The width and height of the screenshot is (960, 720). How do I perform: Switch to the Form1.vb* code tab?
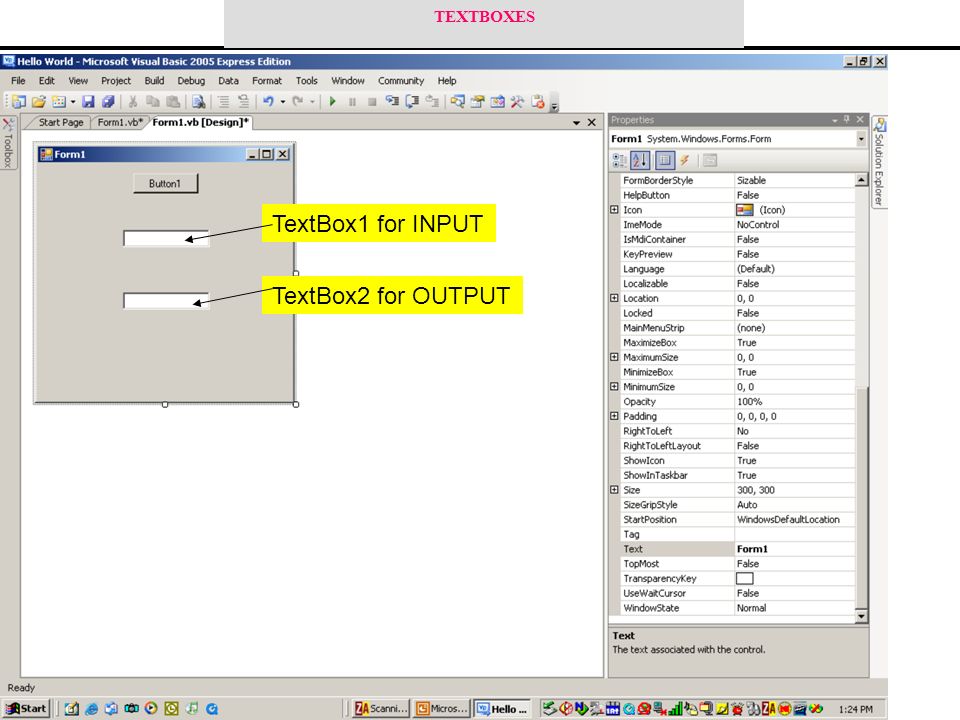coord(120,122)
